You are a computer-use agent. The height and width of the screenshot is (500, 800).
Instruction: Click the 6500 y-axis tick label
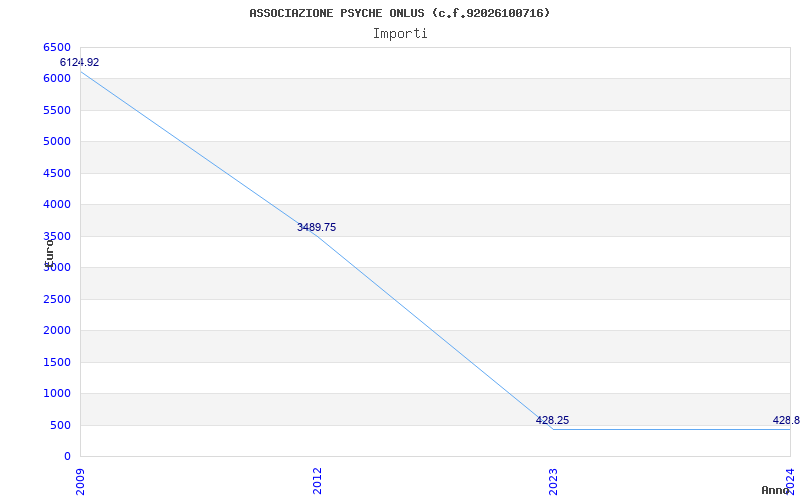coord(57,47)
